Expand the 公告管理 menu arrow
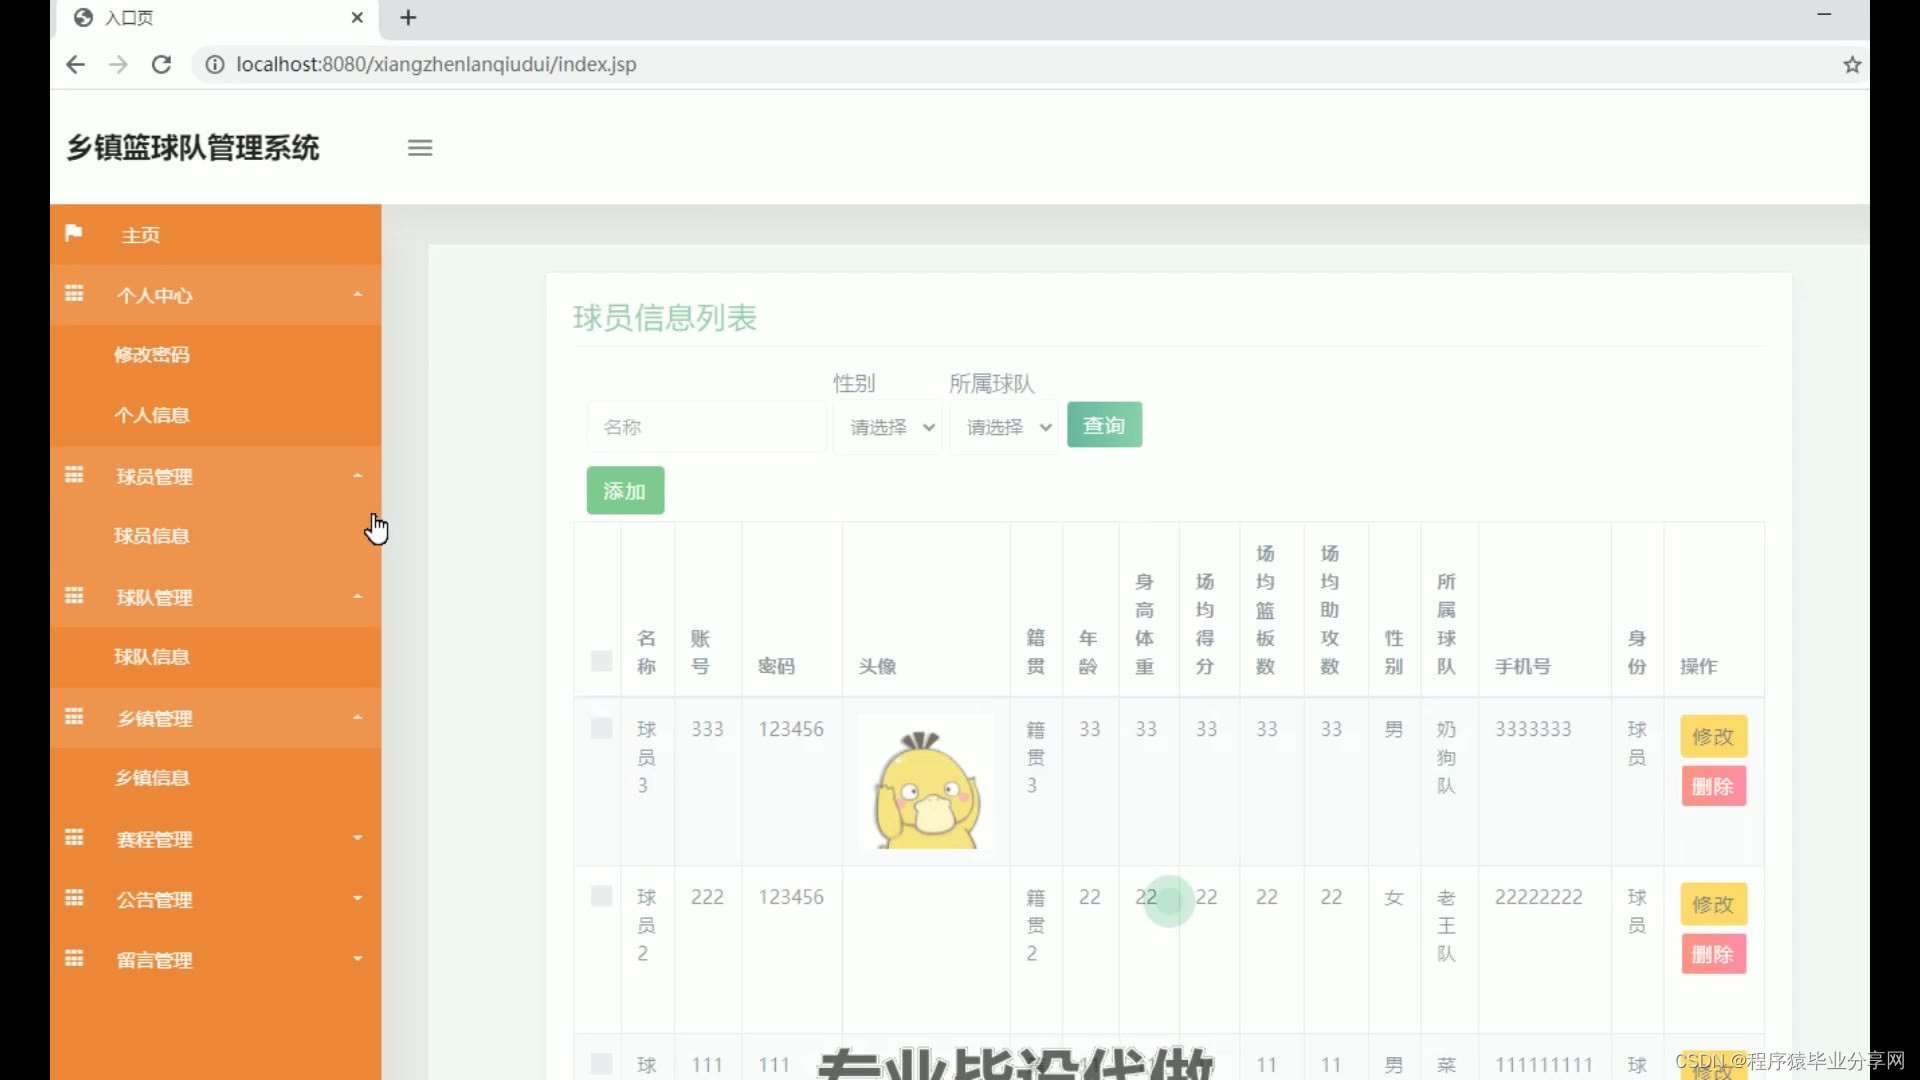Screen dimensions: 1920x1080 tap(357, 898)
